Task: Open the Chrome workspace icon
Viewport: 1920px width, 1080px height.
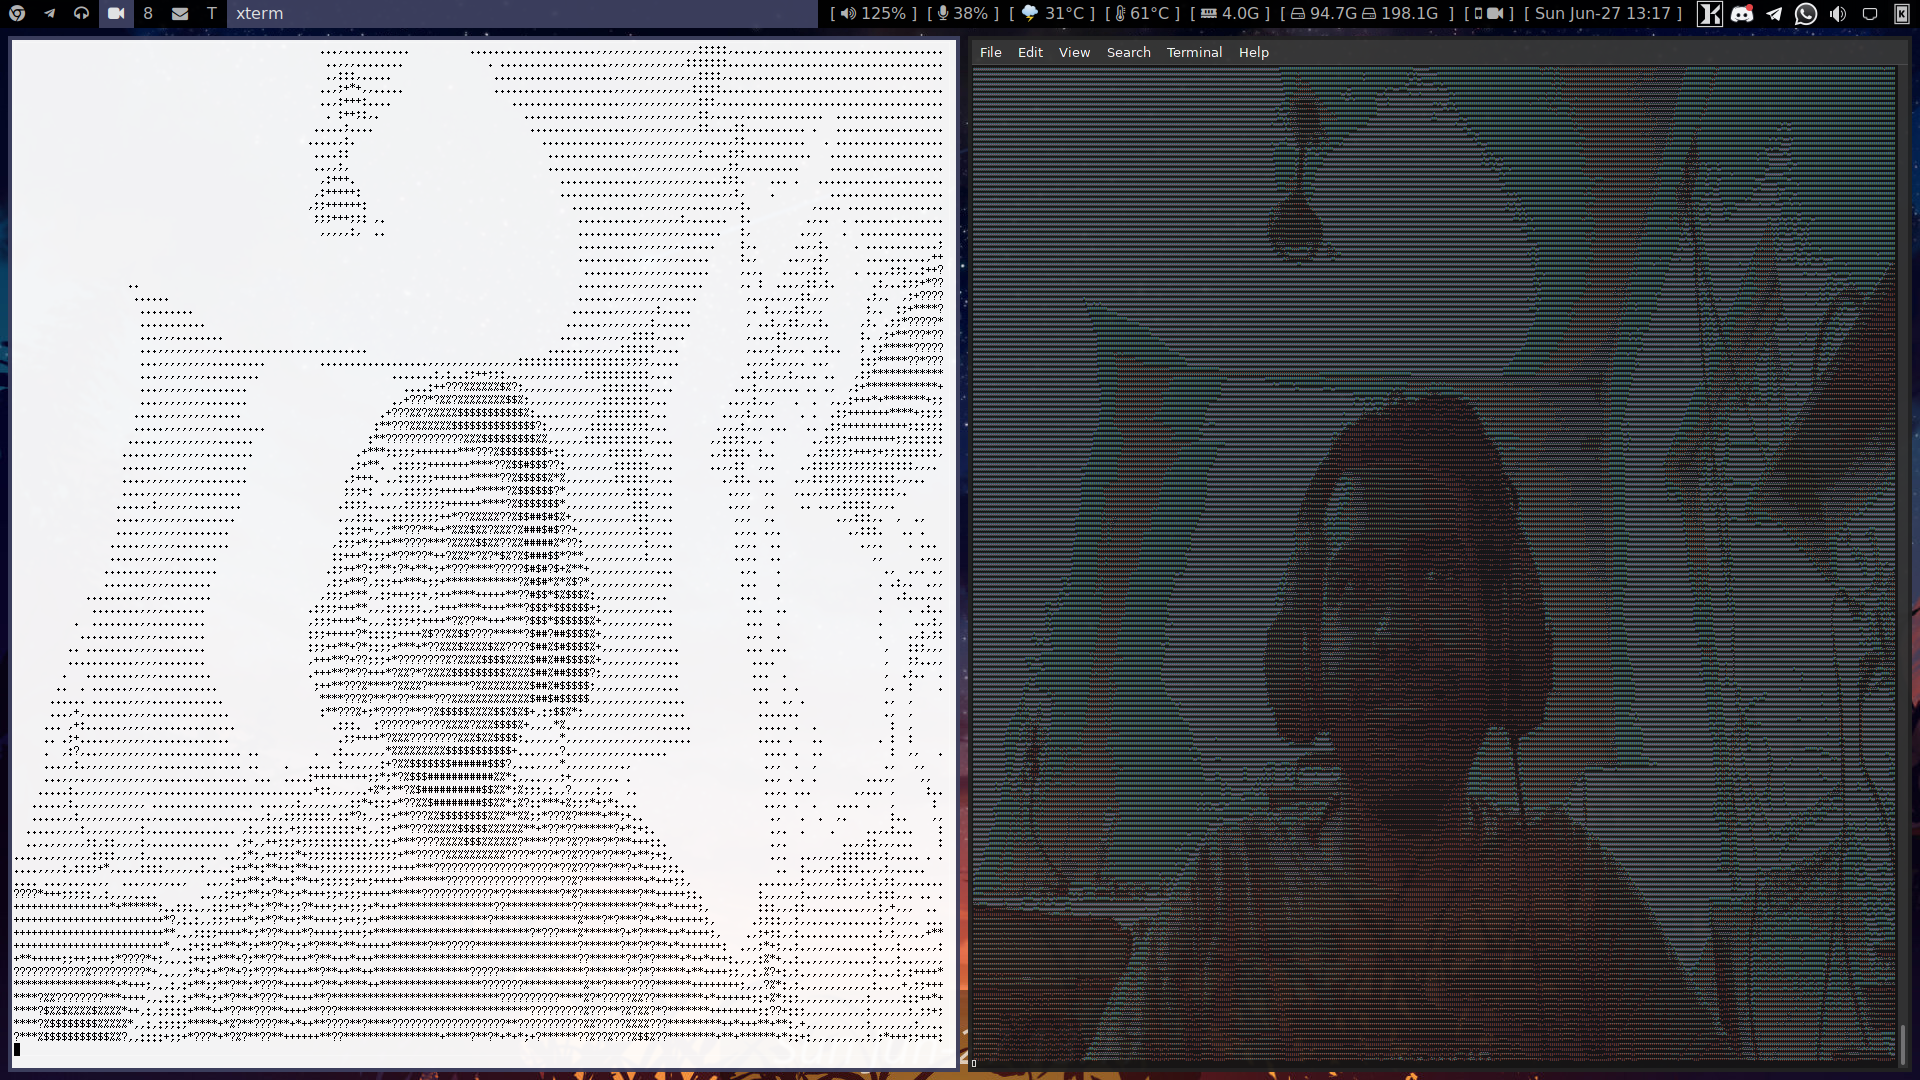Action: (17, 13)
